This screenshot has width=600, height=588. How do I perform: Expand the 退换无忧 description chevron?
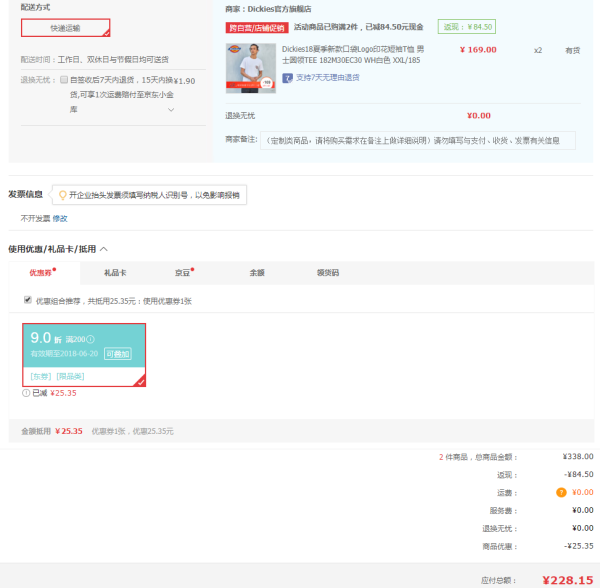(x=171, y=110)
